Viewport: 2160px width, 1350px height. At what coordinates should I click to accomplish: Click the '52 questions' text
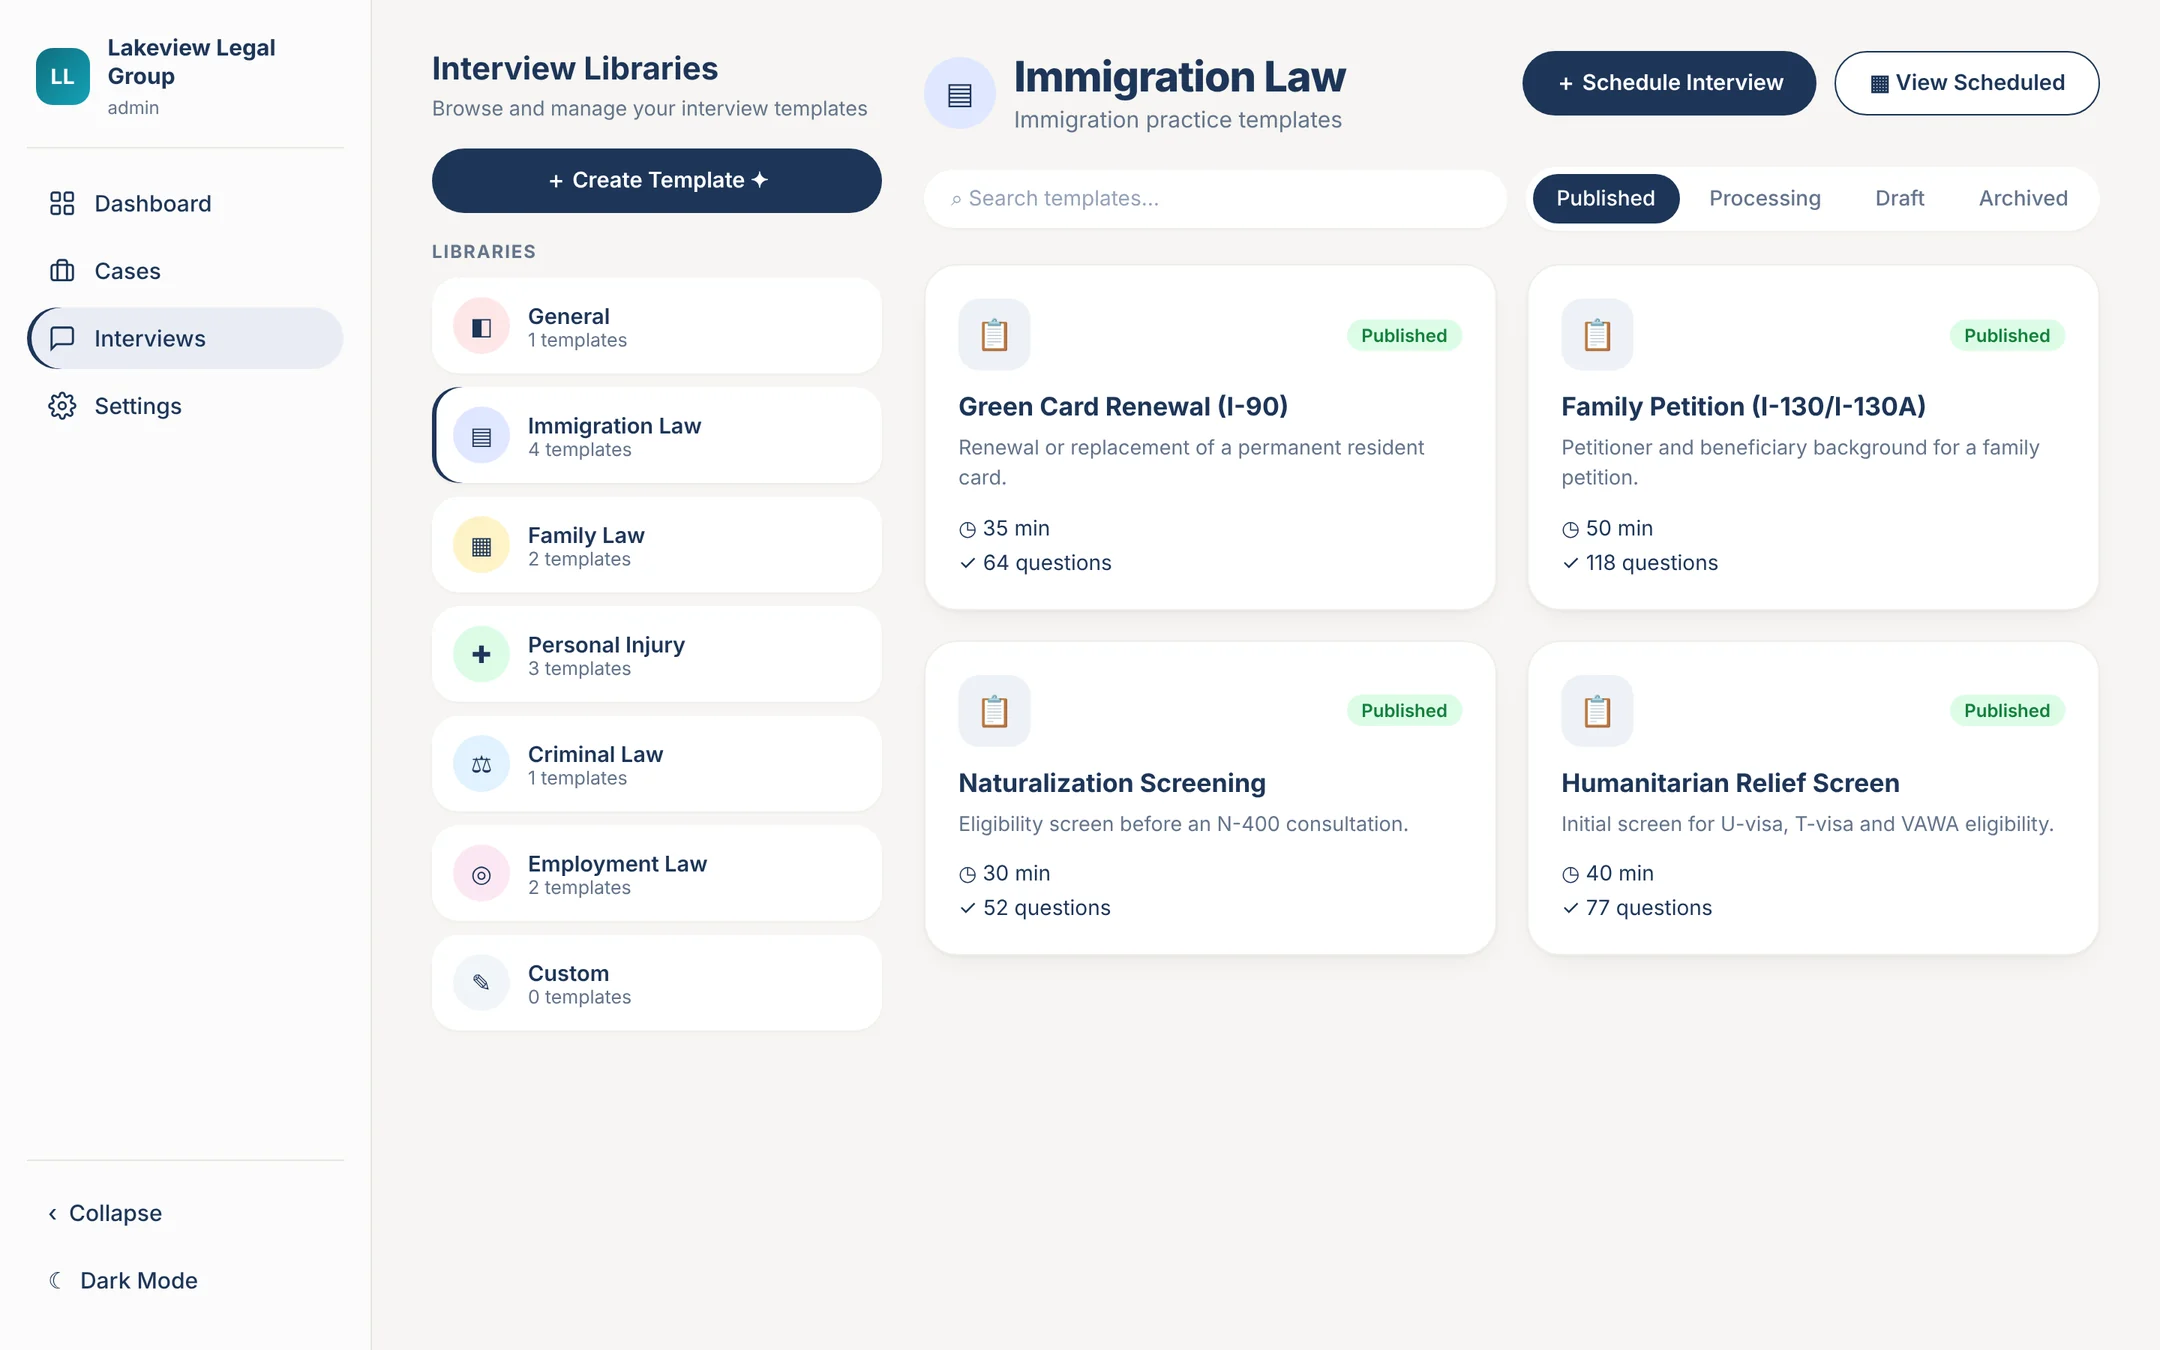coord(1047,908)
